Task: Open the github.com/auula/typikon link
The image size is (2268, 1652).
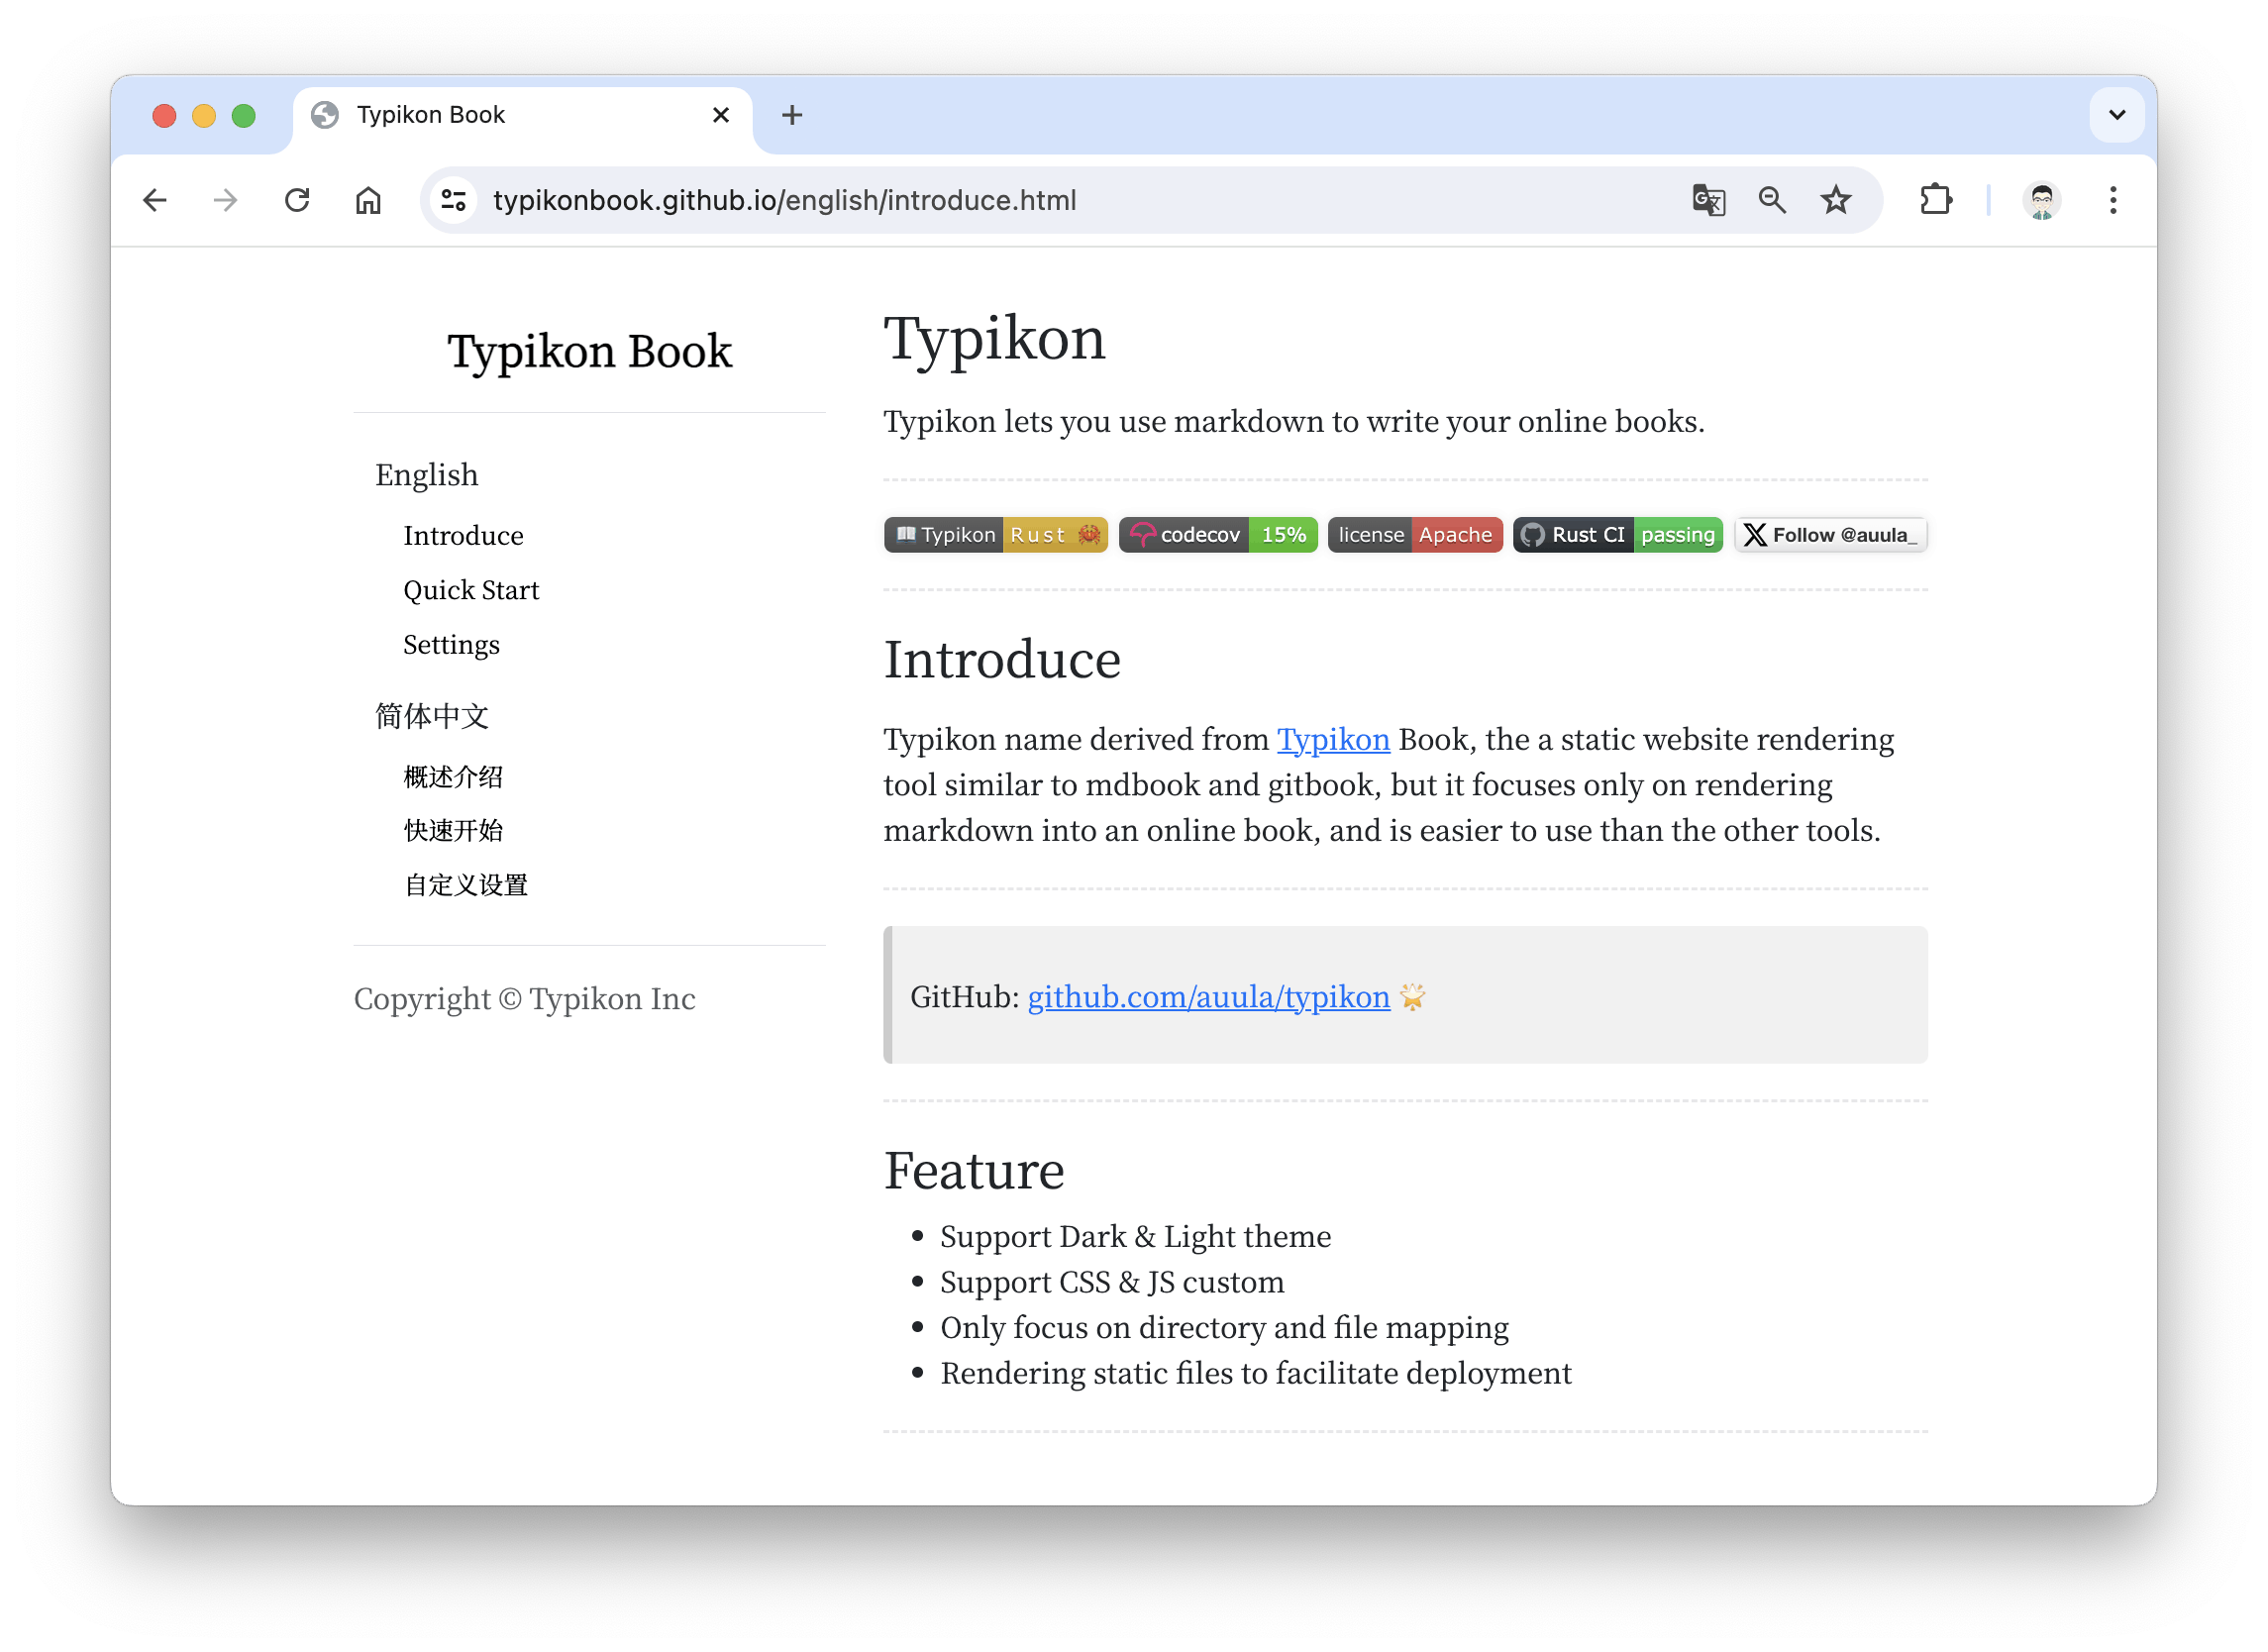Action: click(1208, 997)
